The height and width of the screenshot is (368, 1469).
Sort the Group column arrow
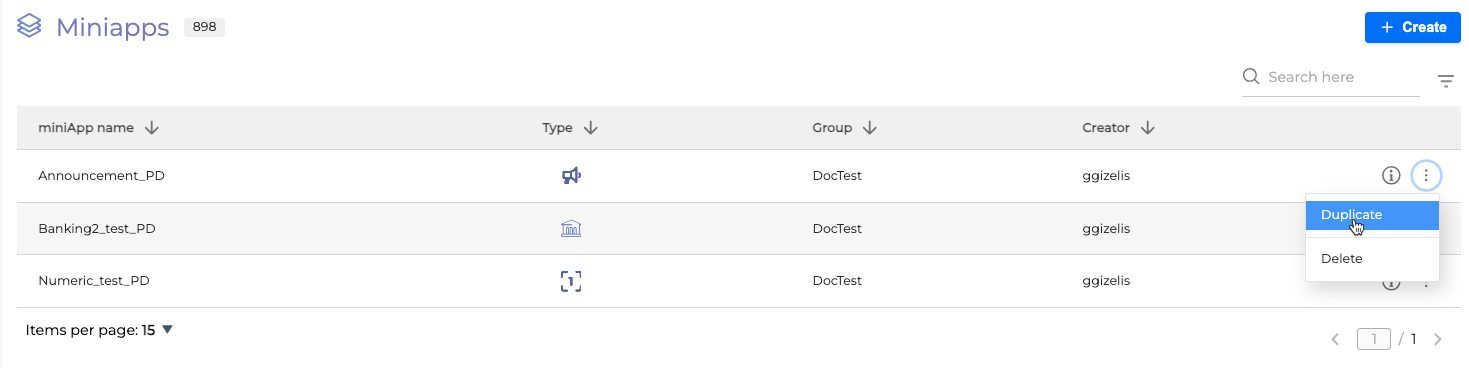point(870,128)
